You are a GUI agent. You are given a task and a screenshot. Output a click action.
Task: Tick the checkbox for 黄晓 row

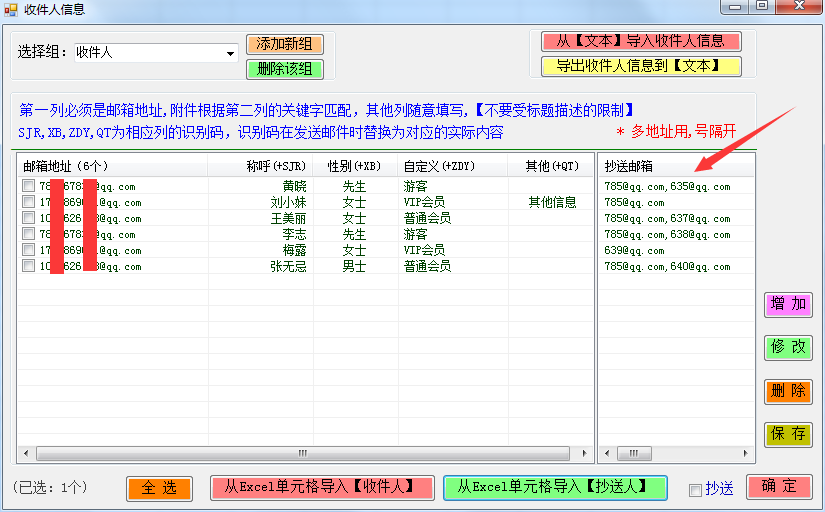28,186
